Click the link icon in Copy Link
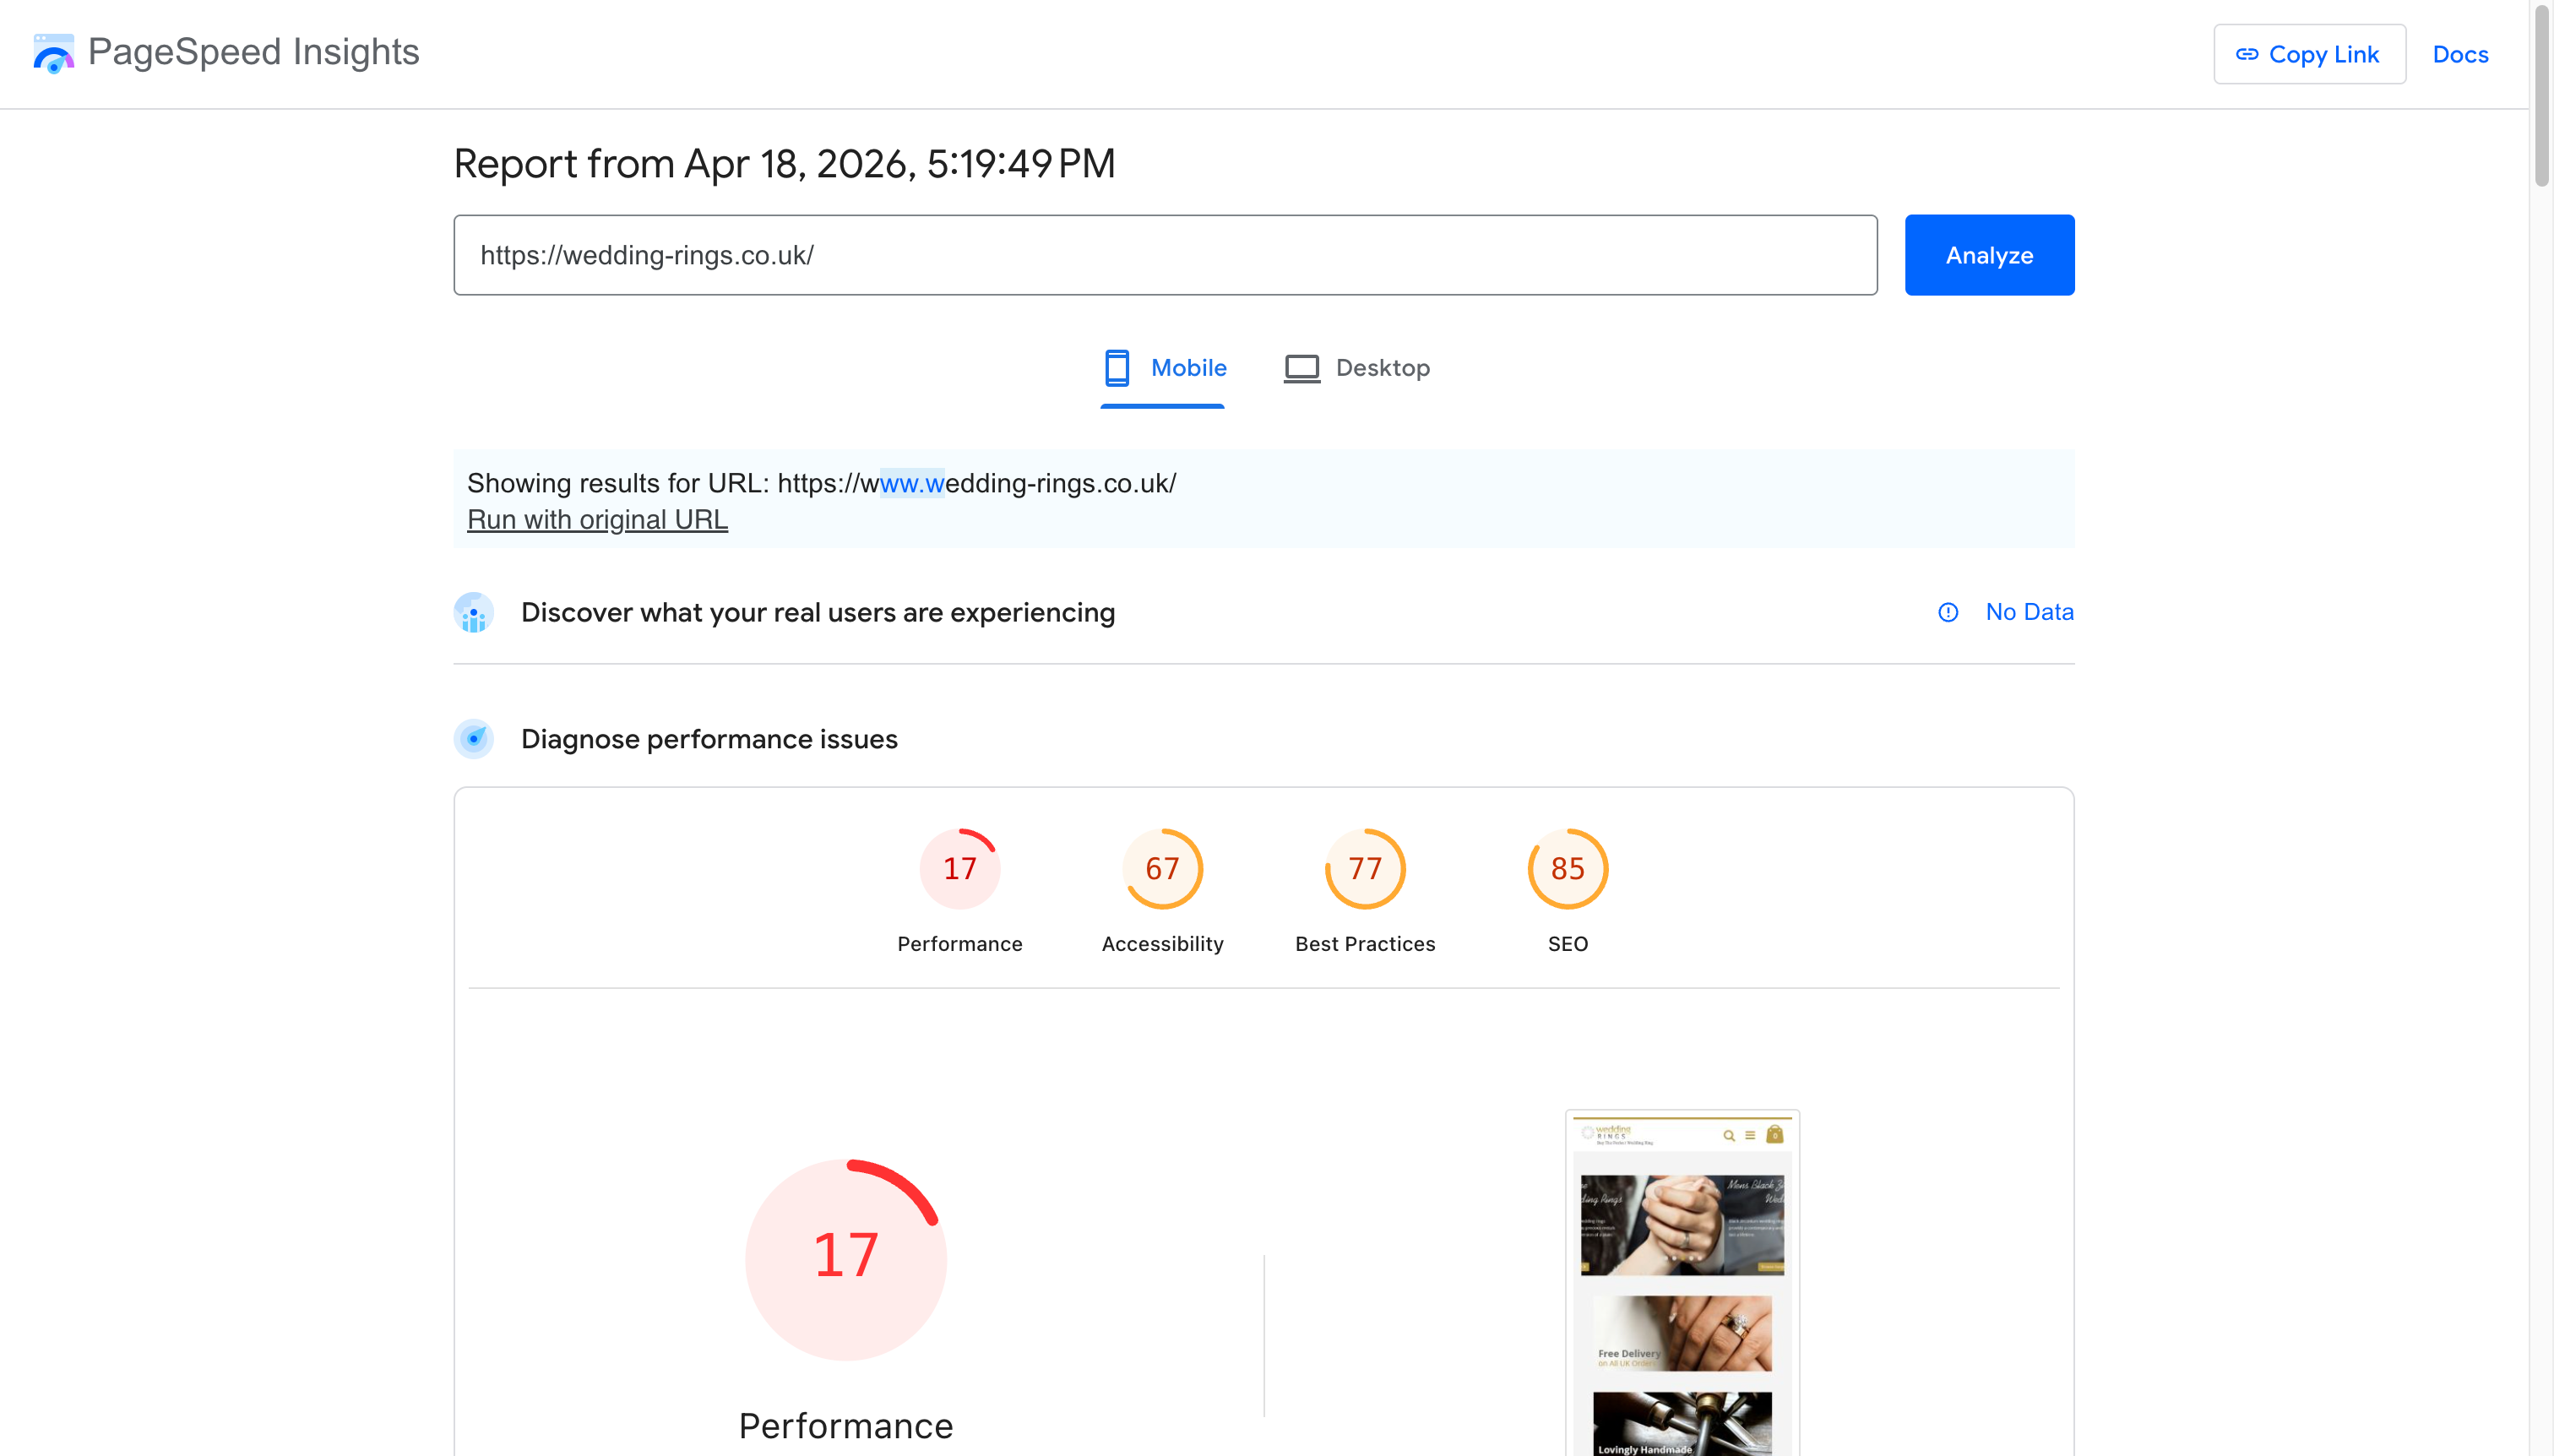Image resolution: width=2554 pixels, height=1456 pixels. [x=2247, y=54]
